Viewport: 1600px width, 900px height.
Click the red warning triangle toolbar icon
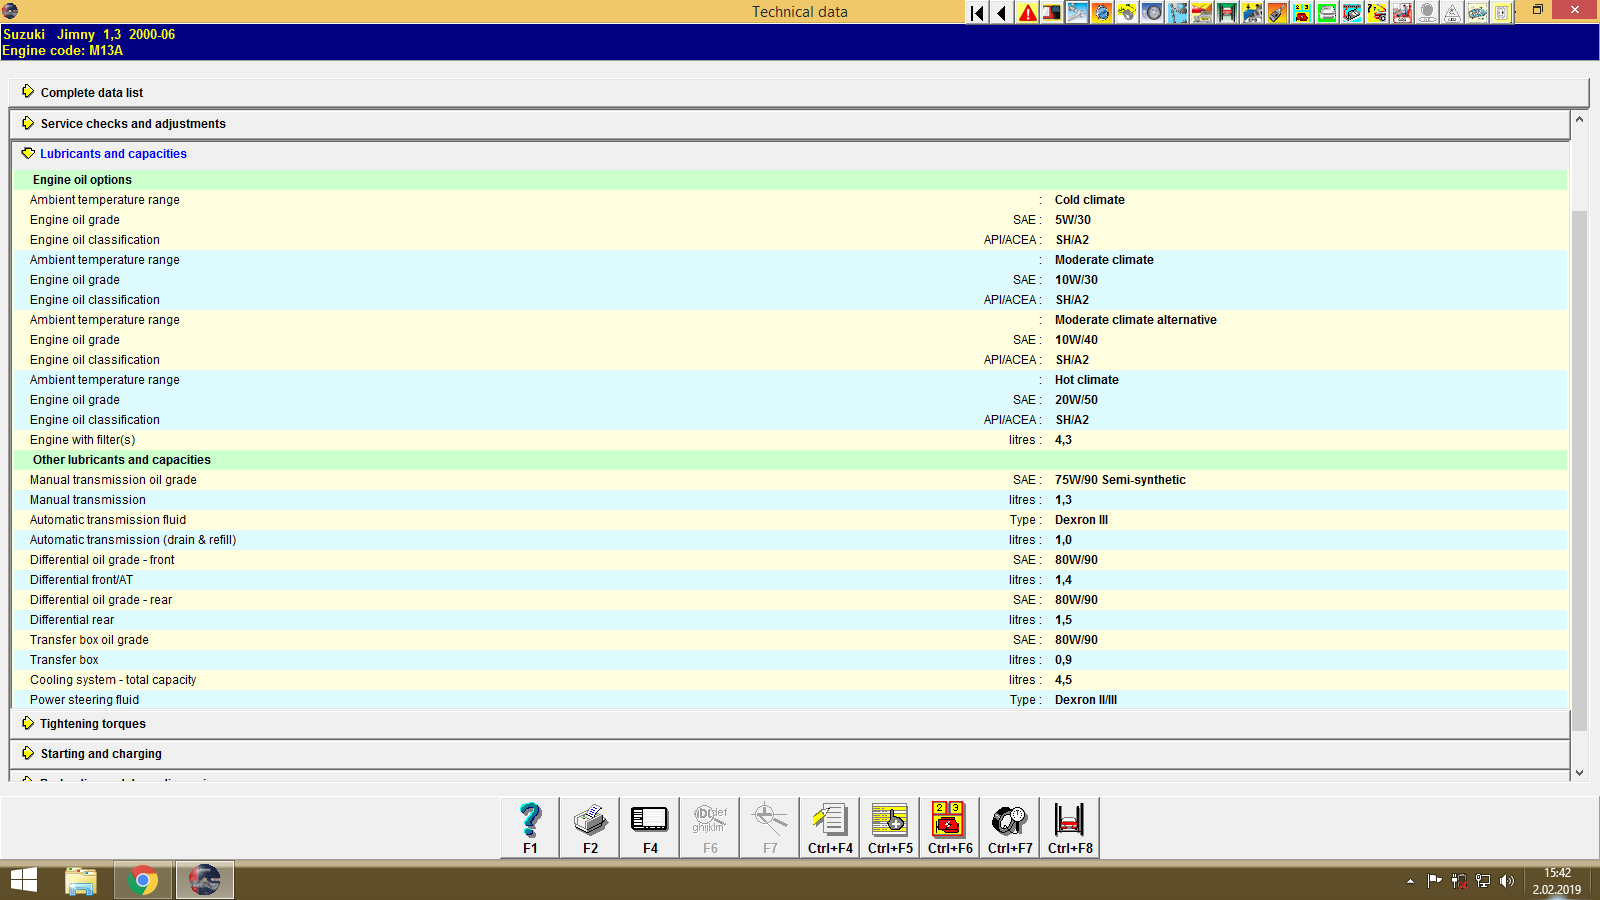pos(1026,13)
